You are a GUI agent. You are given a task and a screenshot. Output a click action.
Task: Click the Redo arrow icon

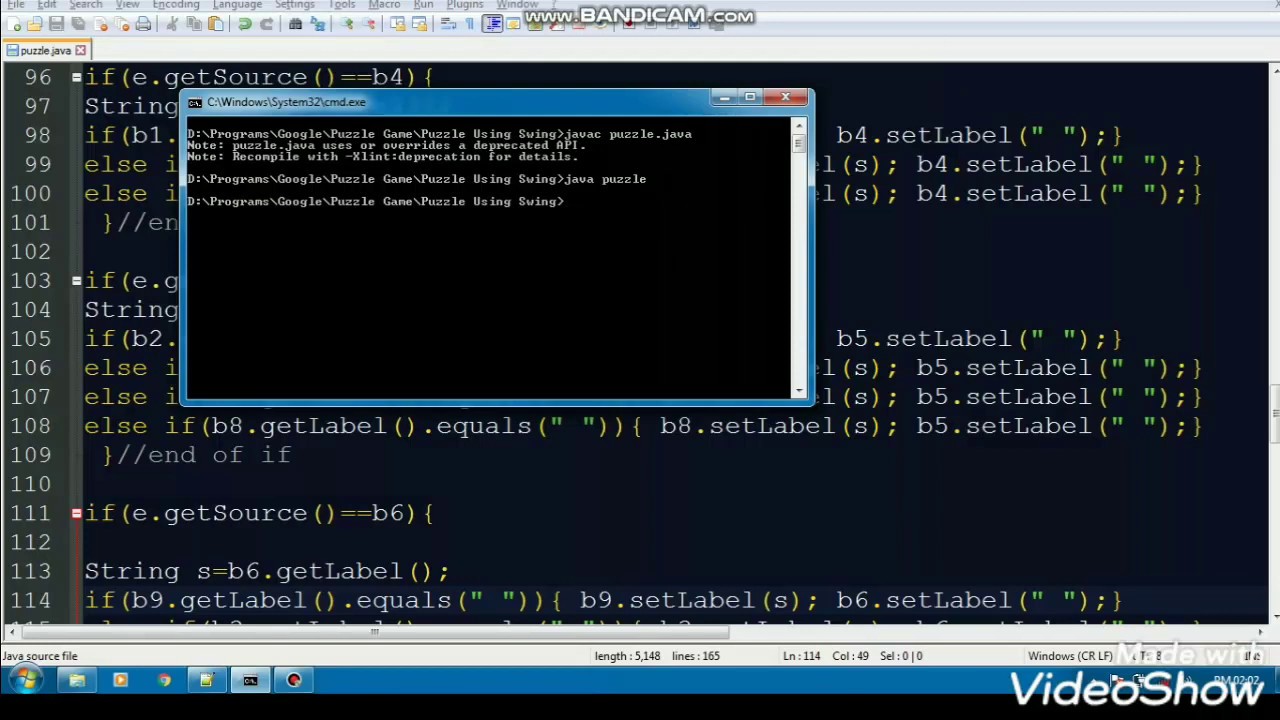pos(266,23)
